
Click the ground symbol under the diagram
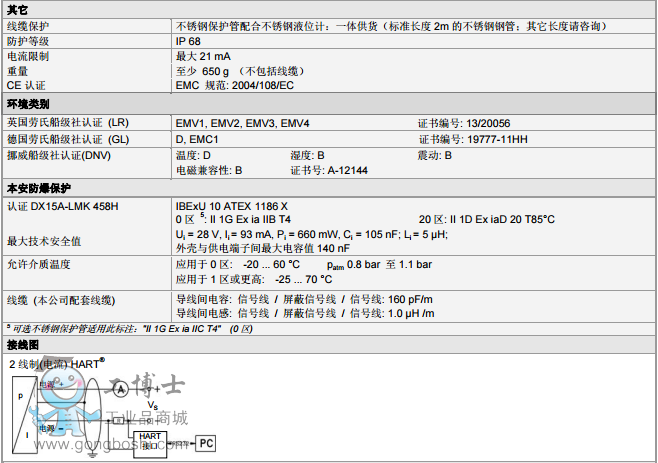[96, 454]
